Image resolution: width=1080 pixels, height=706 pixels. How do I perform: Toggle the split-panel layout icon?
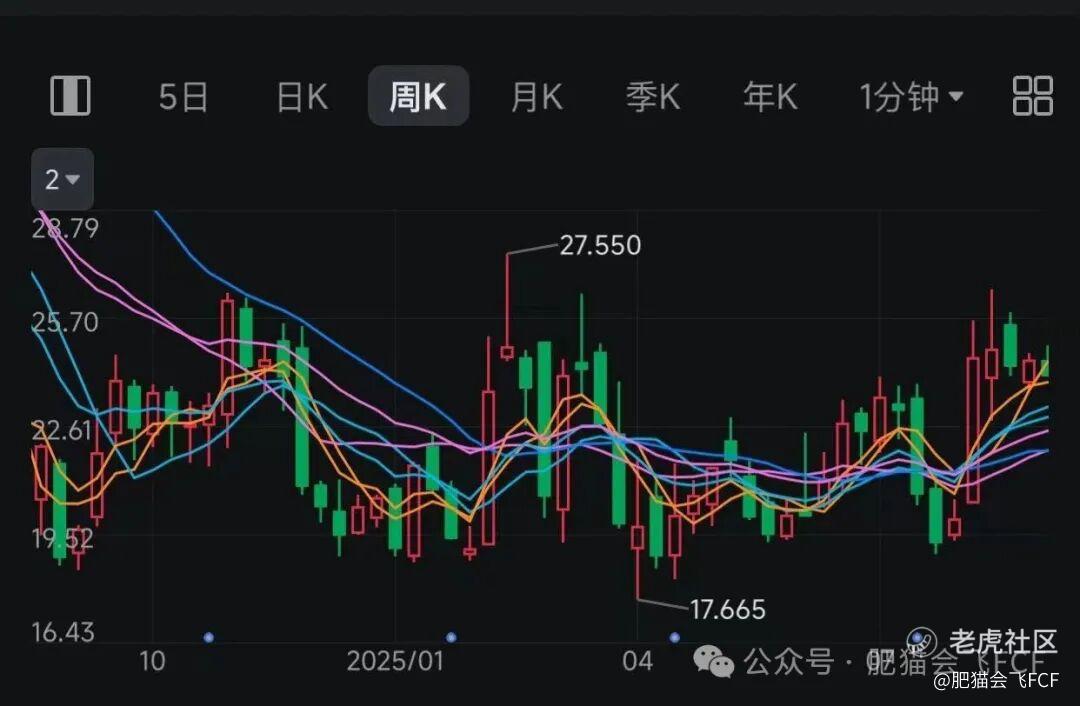(x=70, y=96)
